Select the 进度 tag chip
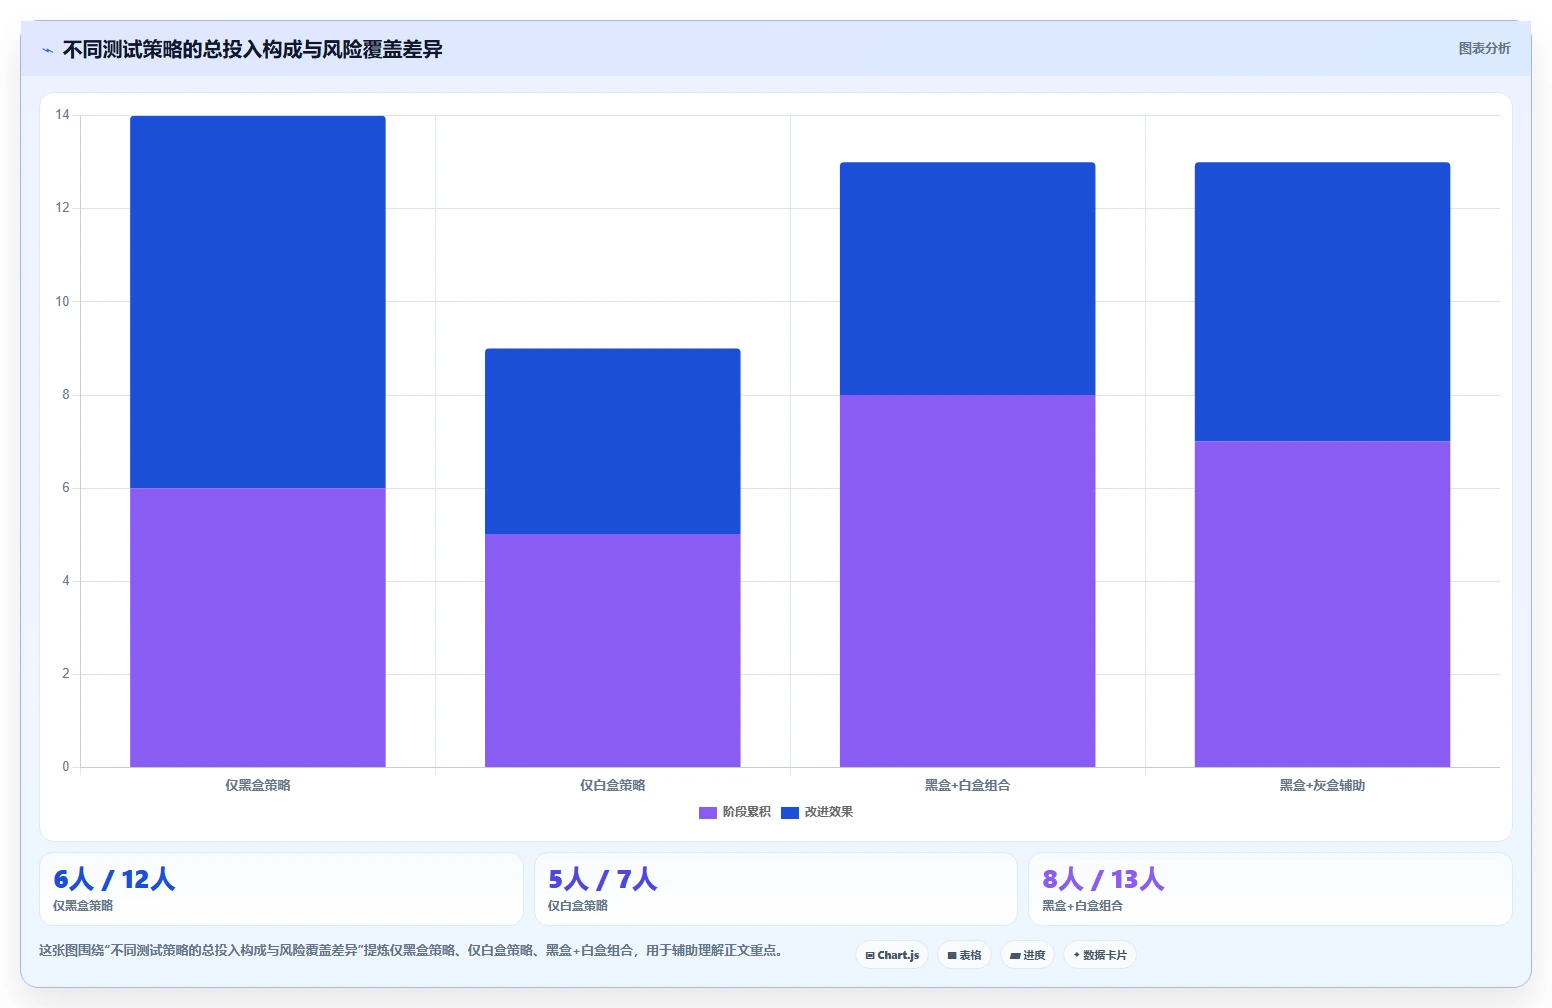Screen dimensions: 1552x1008 pos(1027,955)
